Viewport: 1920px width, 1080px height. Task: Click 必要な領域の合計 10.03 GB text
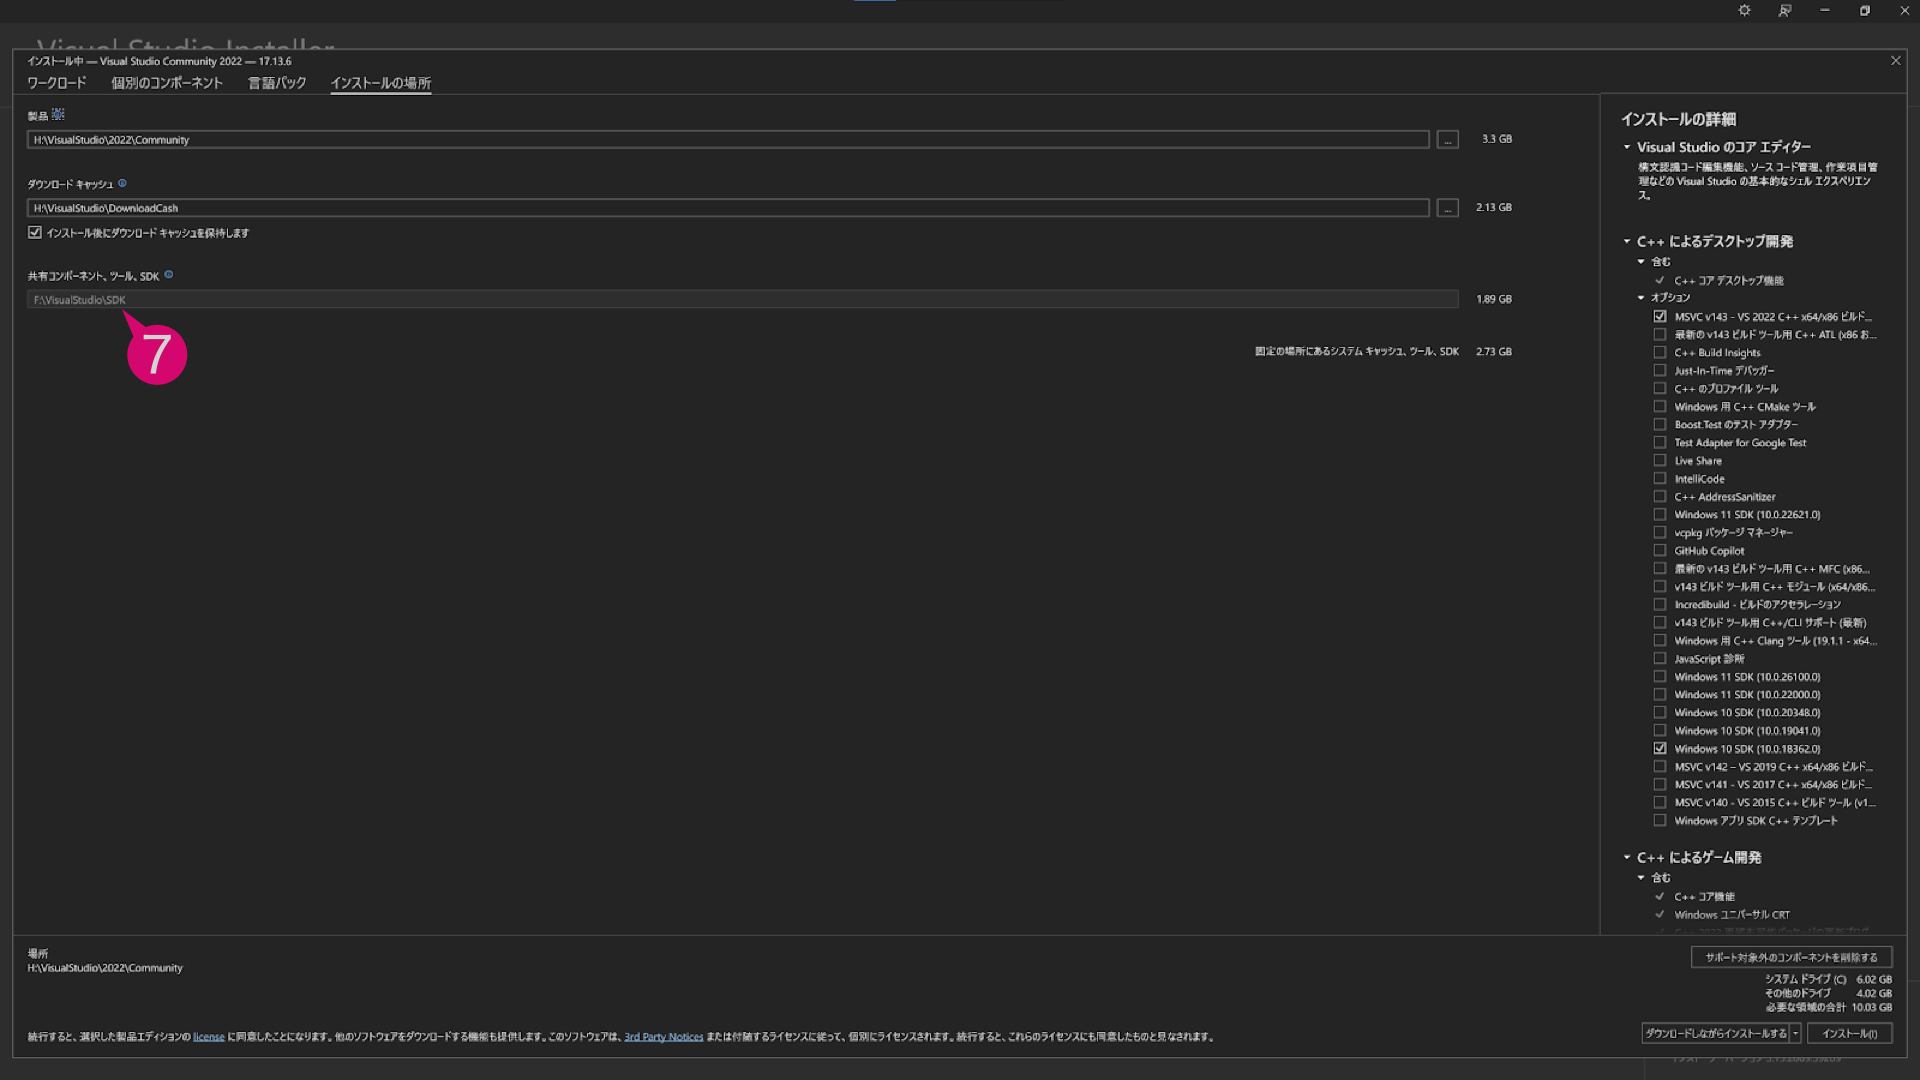(x=1829, y=1007)
